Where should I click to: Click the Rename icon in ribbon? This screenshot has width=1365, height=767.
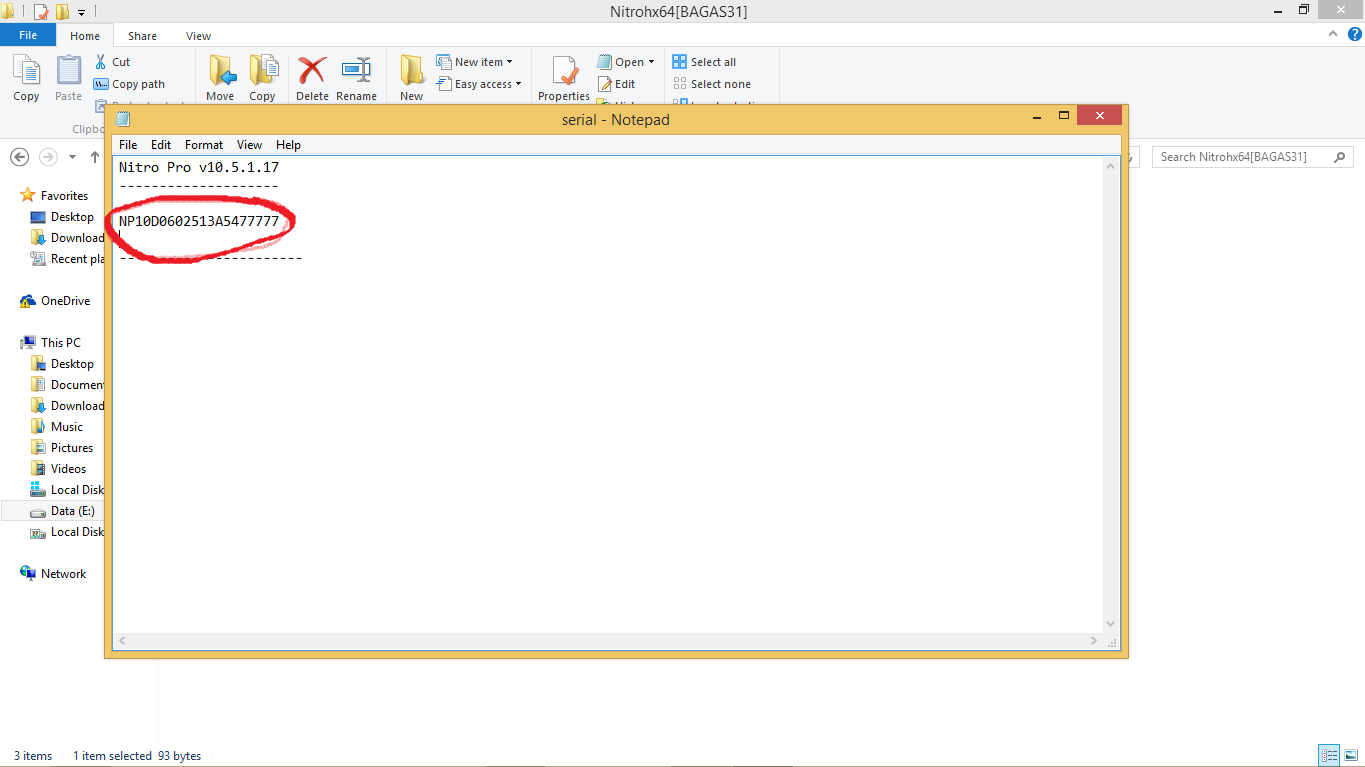pyautogui.click(x=356, y=70)
